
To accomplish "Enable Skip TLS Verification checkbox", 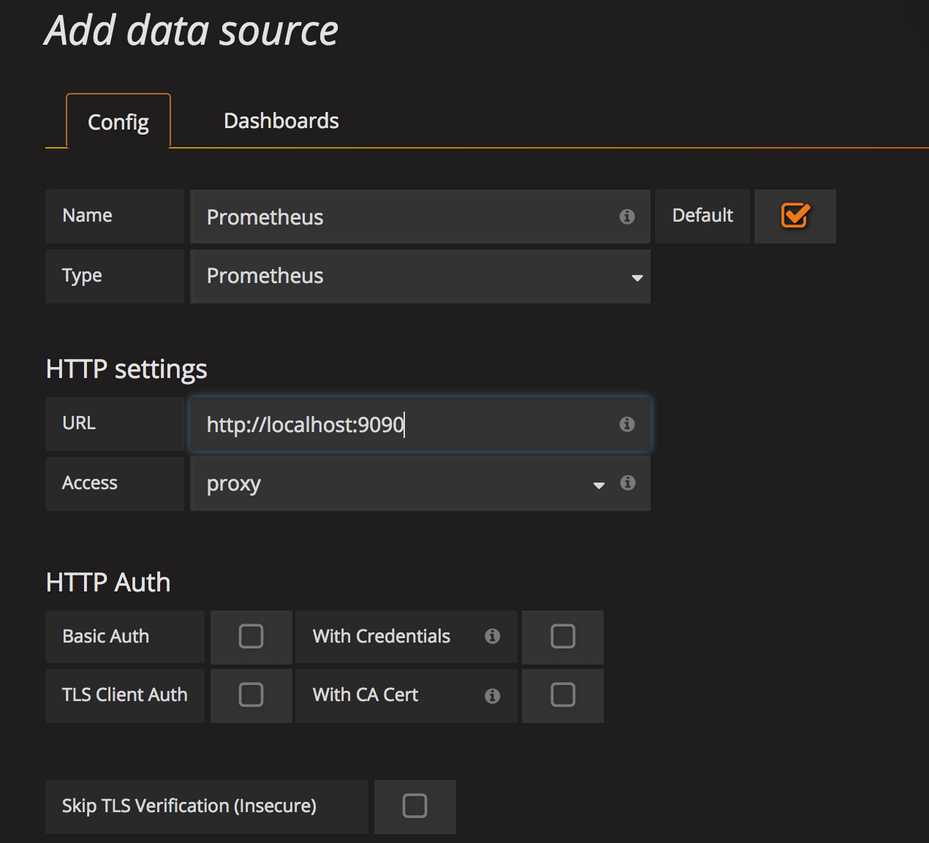I will pos(415,806).
